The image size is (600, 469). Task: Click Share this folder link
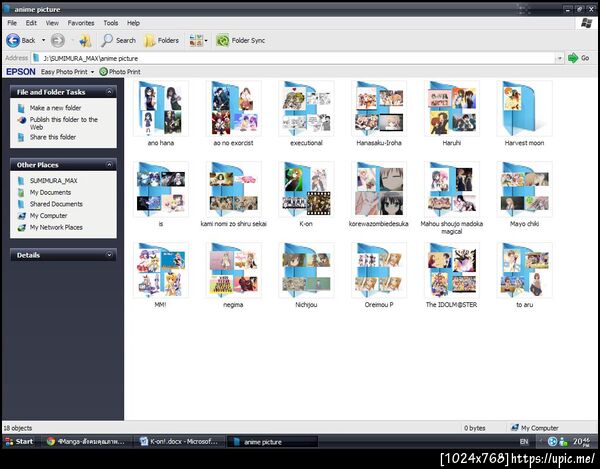pyautogui.click(x=53, y=137)
